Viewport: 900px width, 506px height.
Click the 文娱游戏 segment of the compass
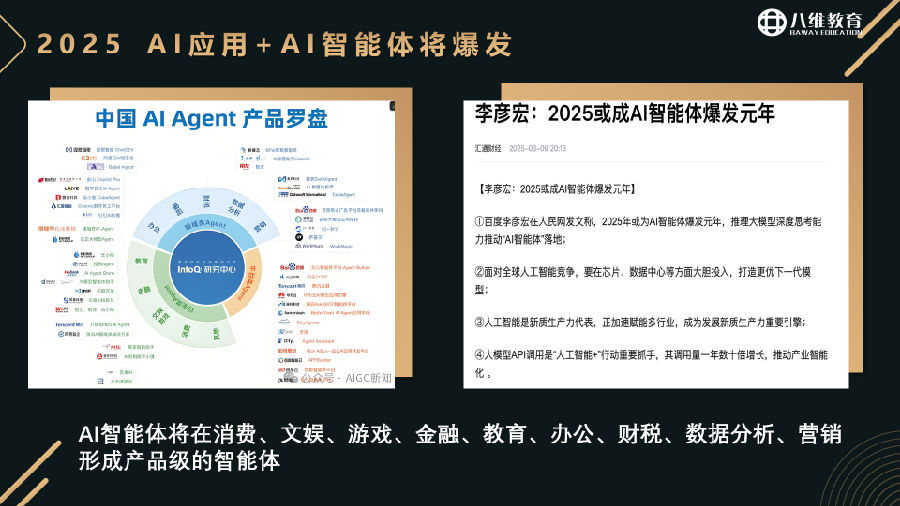tap(161, 316)
